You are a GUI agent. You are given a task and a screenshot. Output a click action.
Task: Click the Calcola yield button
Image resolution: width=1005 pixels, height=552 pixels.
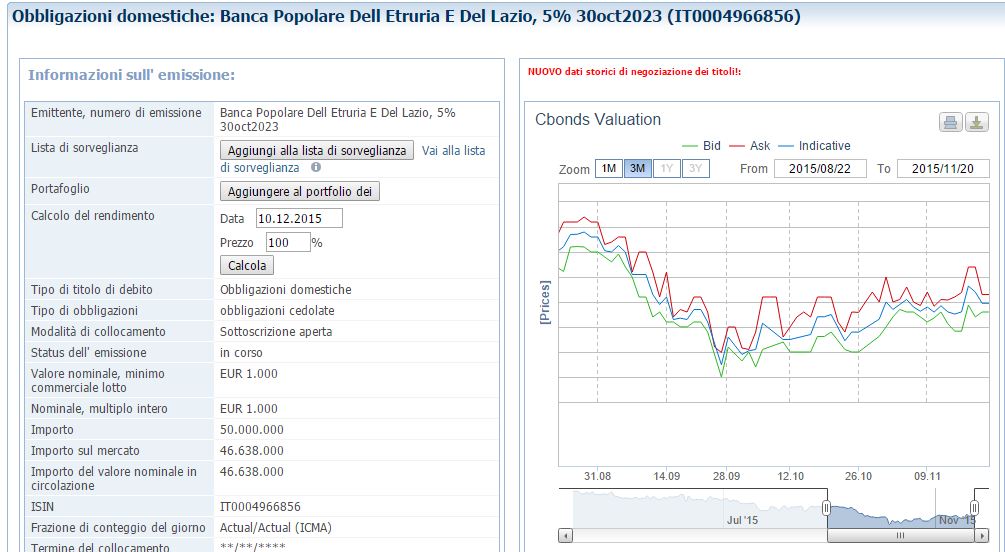pos(247,265)
